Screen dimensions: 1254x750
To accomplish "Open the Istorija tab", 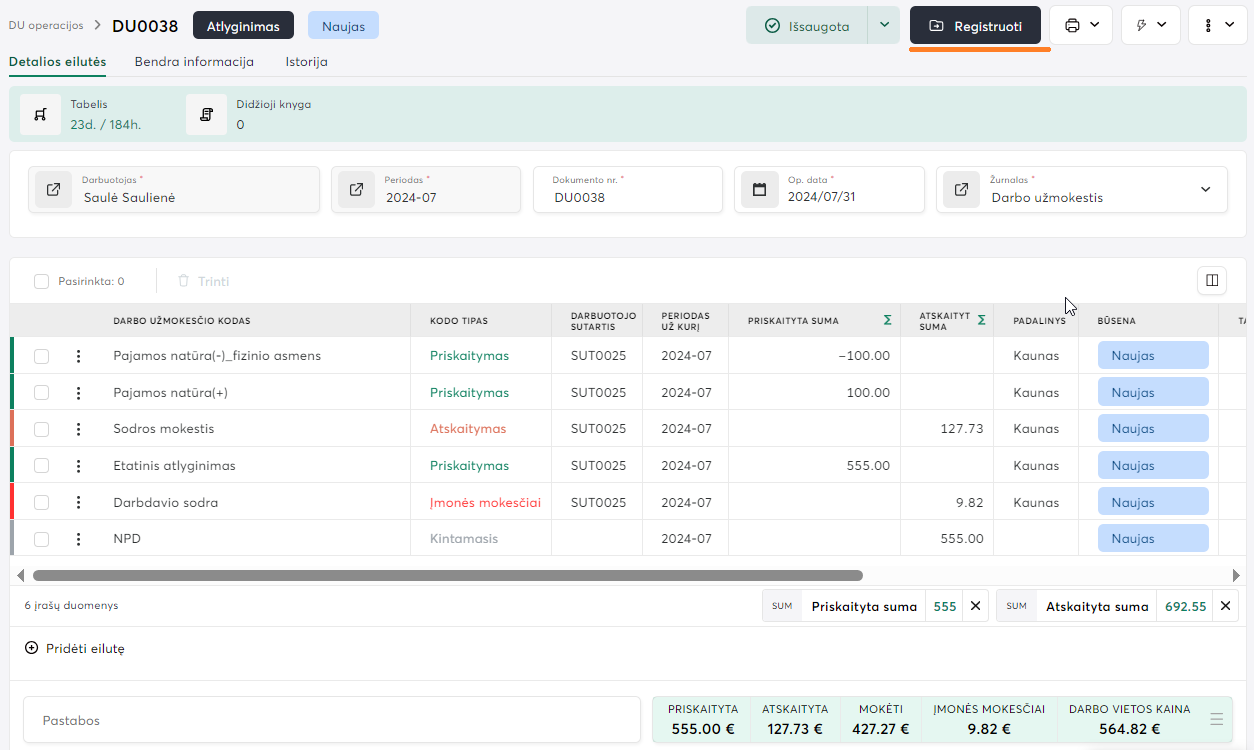I will pos(306,62).
